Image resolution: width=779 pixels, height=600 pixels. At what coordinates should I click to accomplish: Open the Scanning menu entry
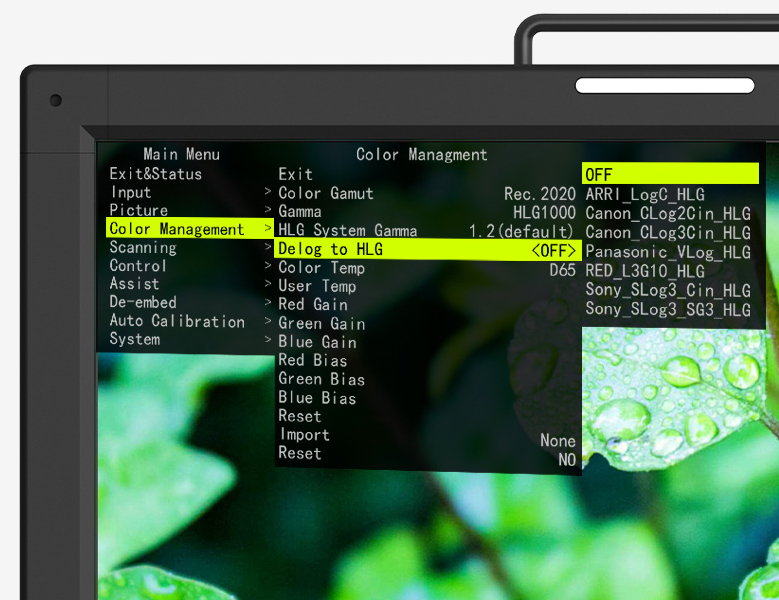[143, 247]
